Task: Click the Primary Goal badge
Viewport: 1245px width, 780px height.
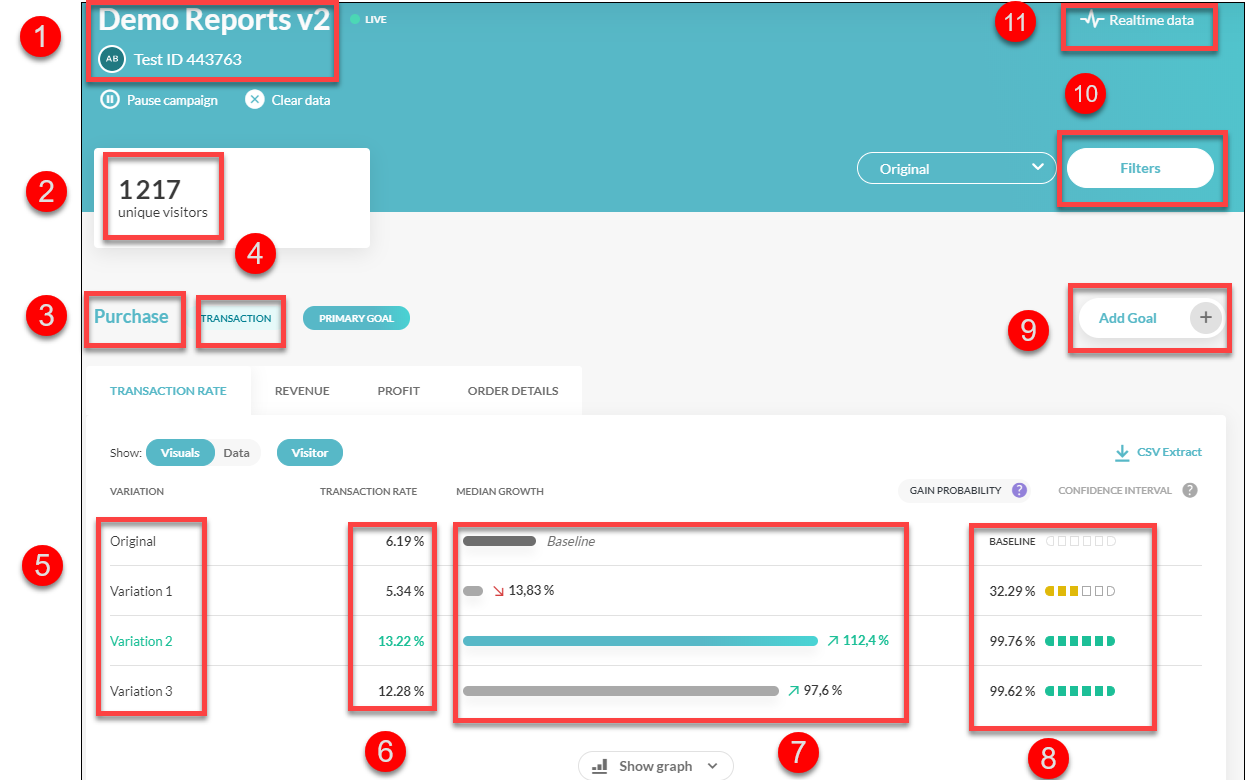Action: pos(356,319)
